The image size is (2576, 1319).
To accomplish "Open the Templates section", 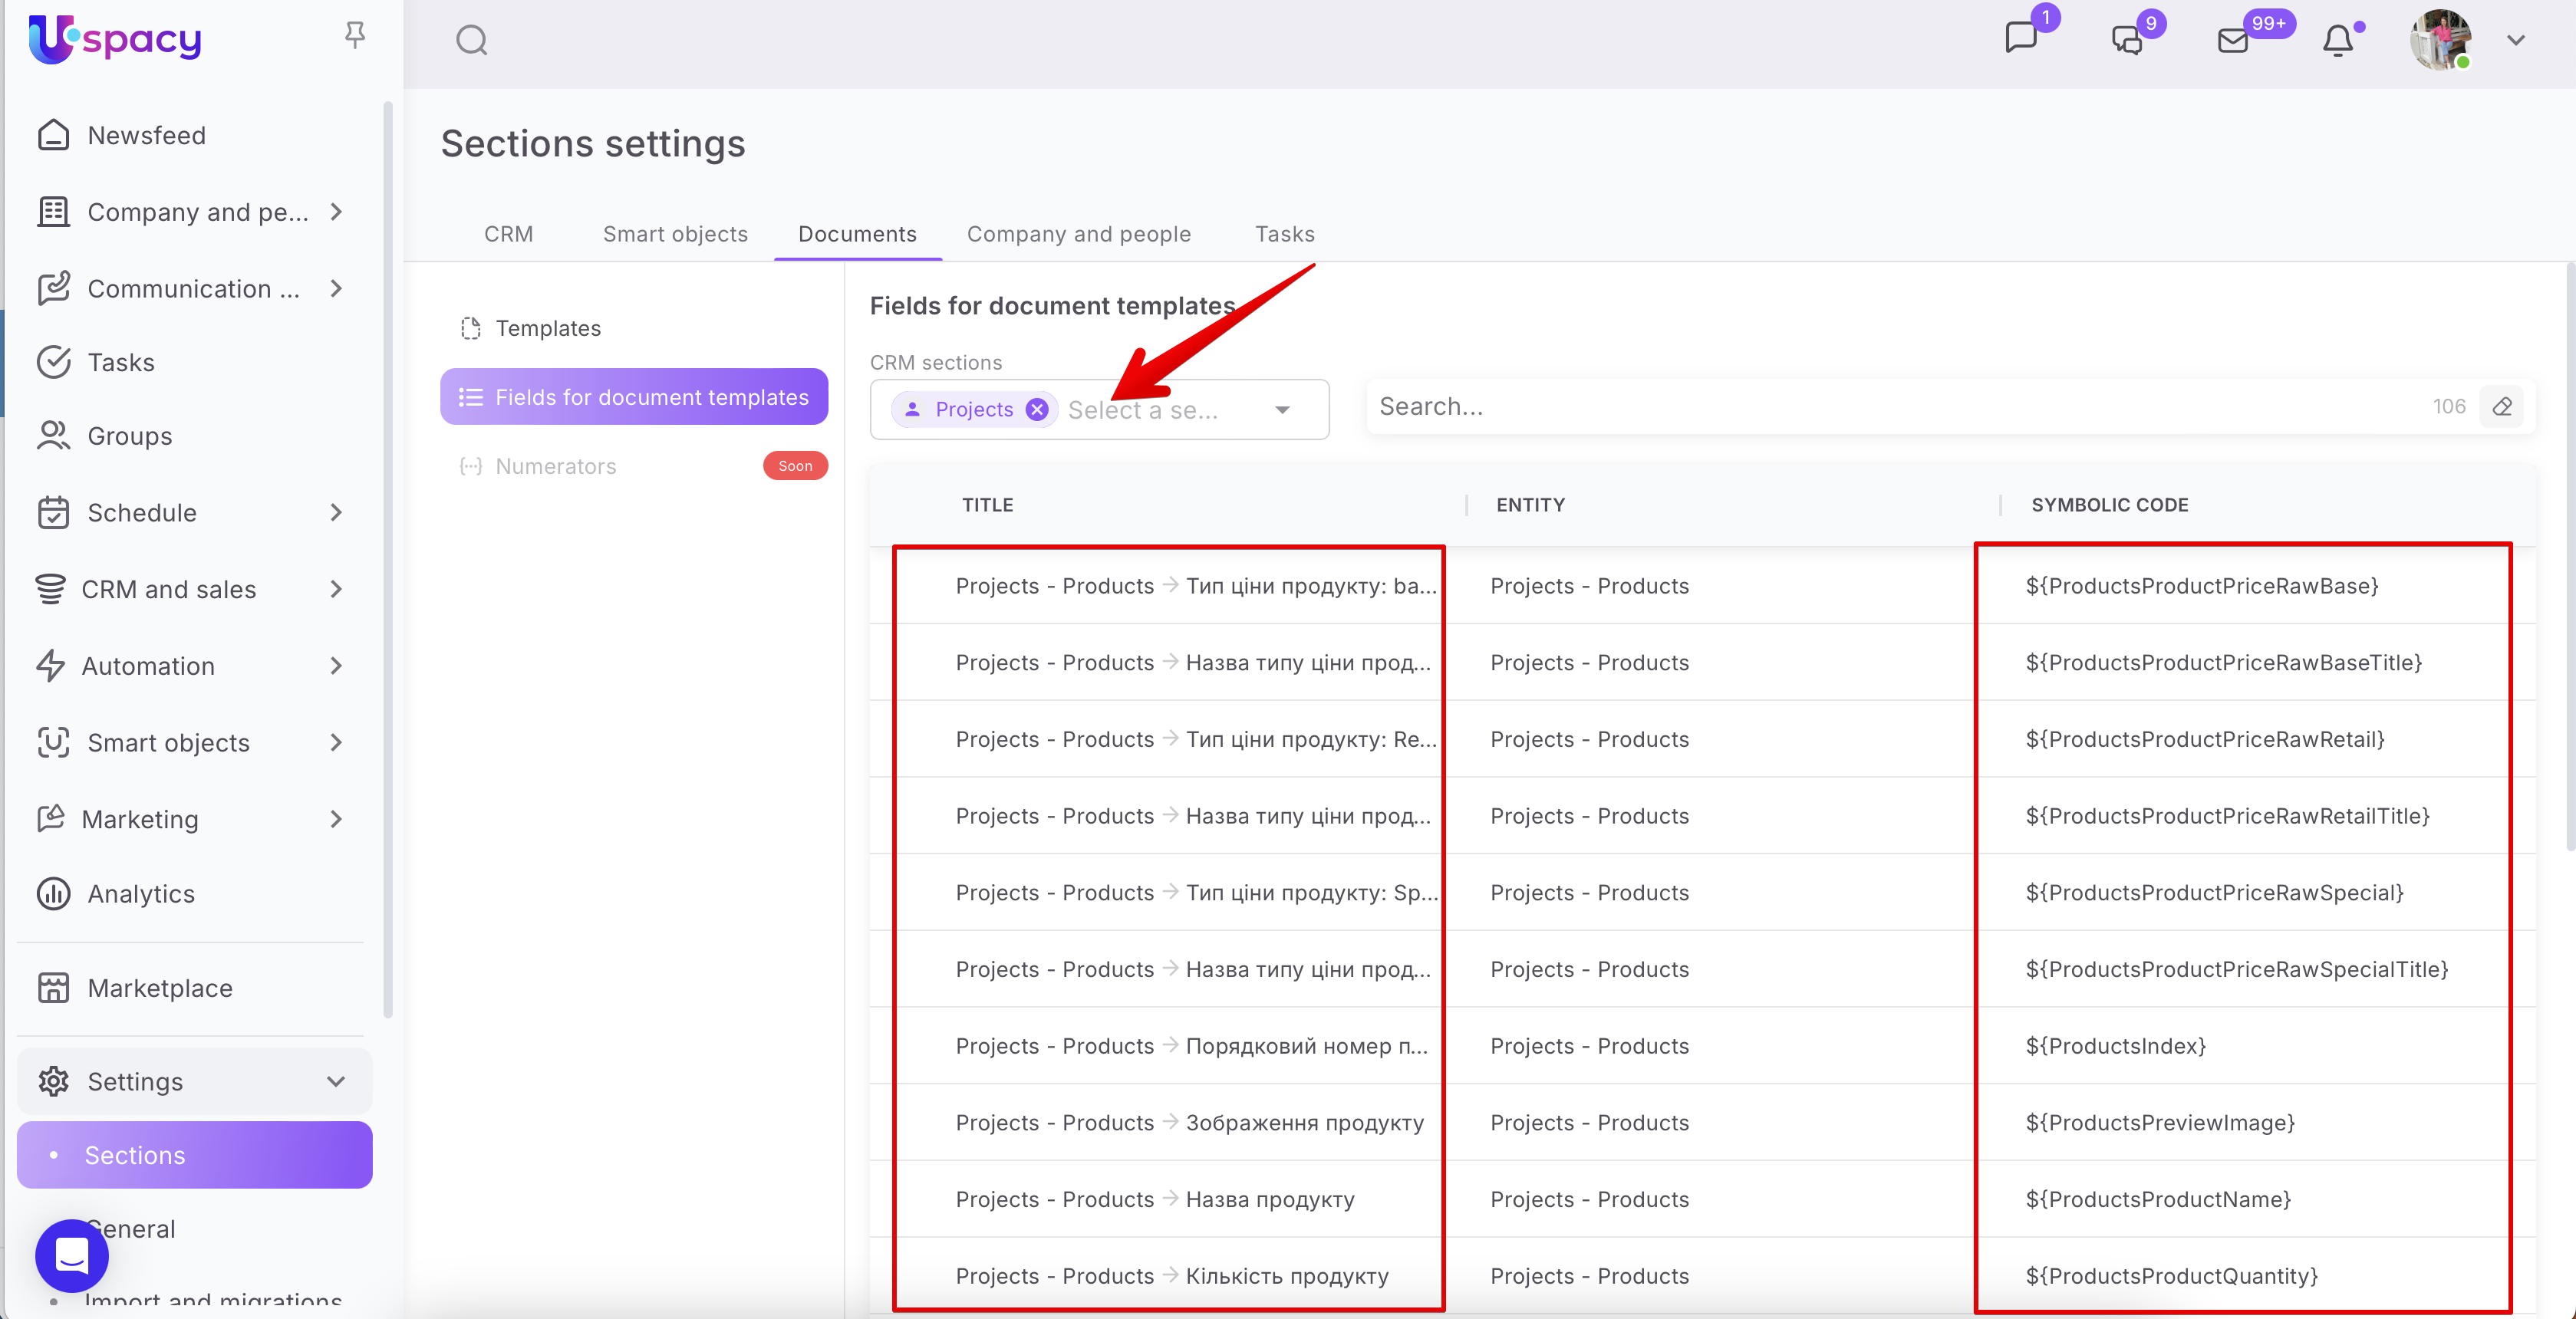I will 548,328.
